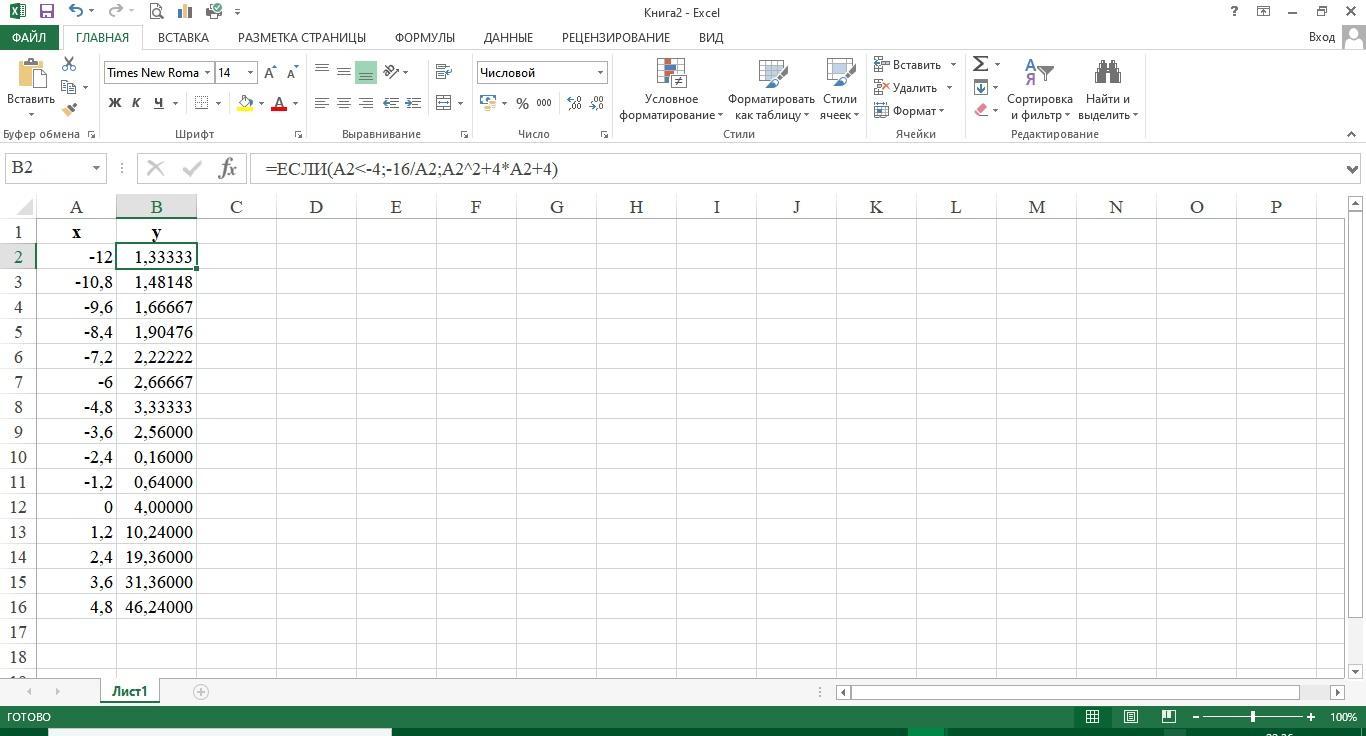This screenshot has height=736, width=1366.
Task: Paste clipboard contents using Вставить clipboard icon
Action: [x=31, y=76]
